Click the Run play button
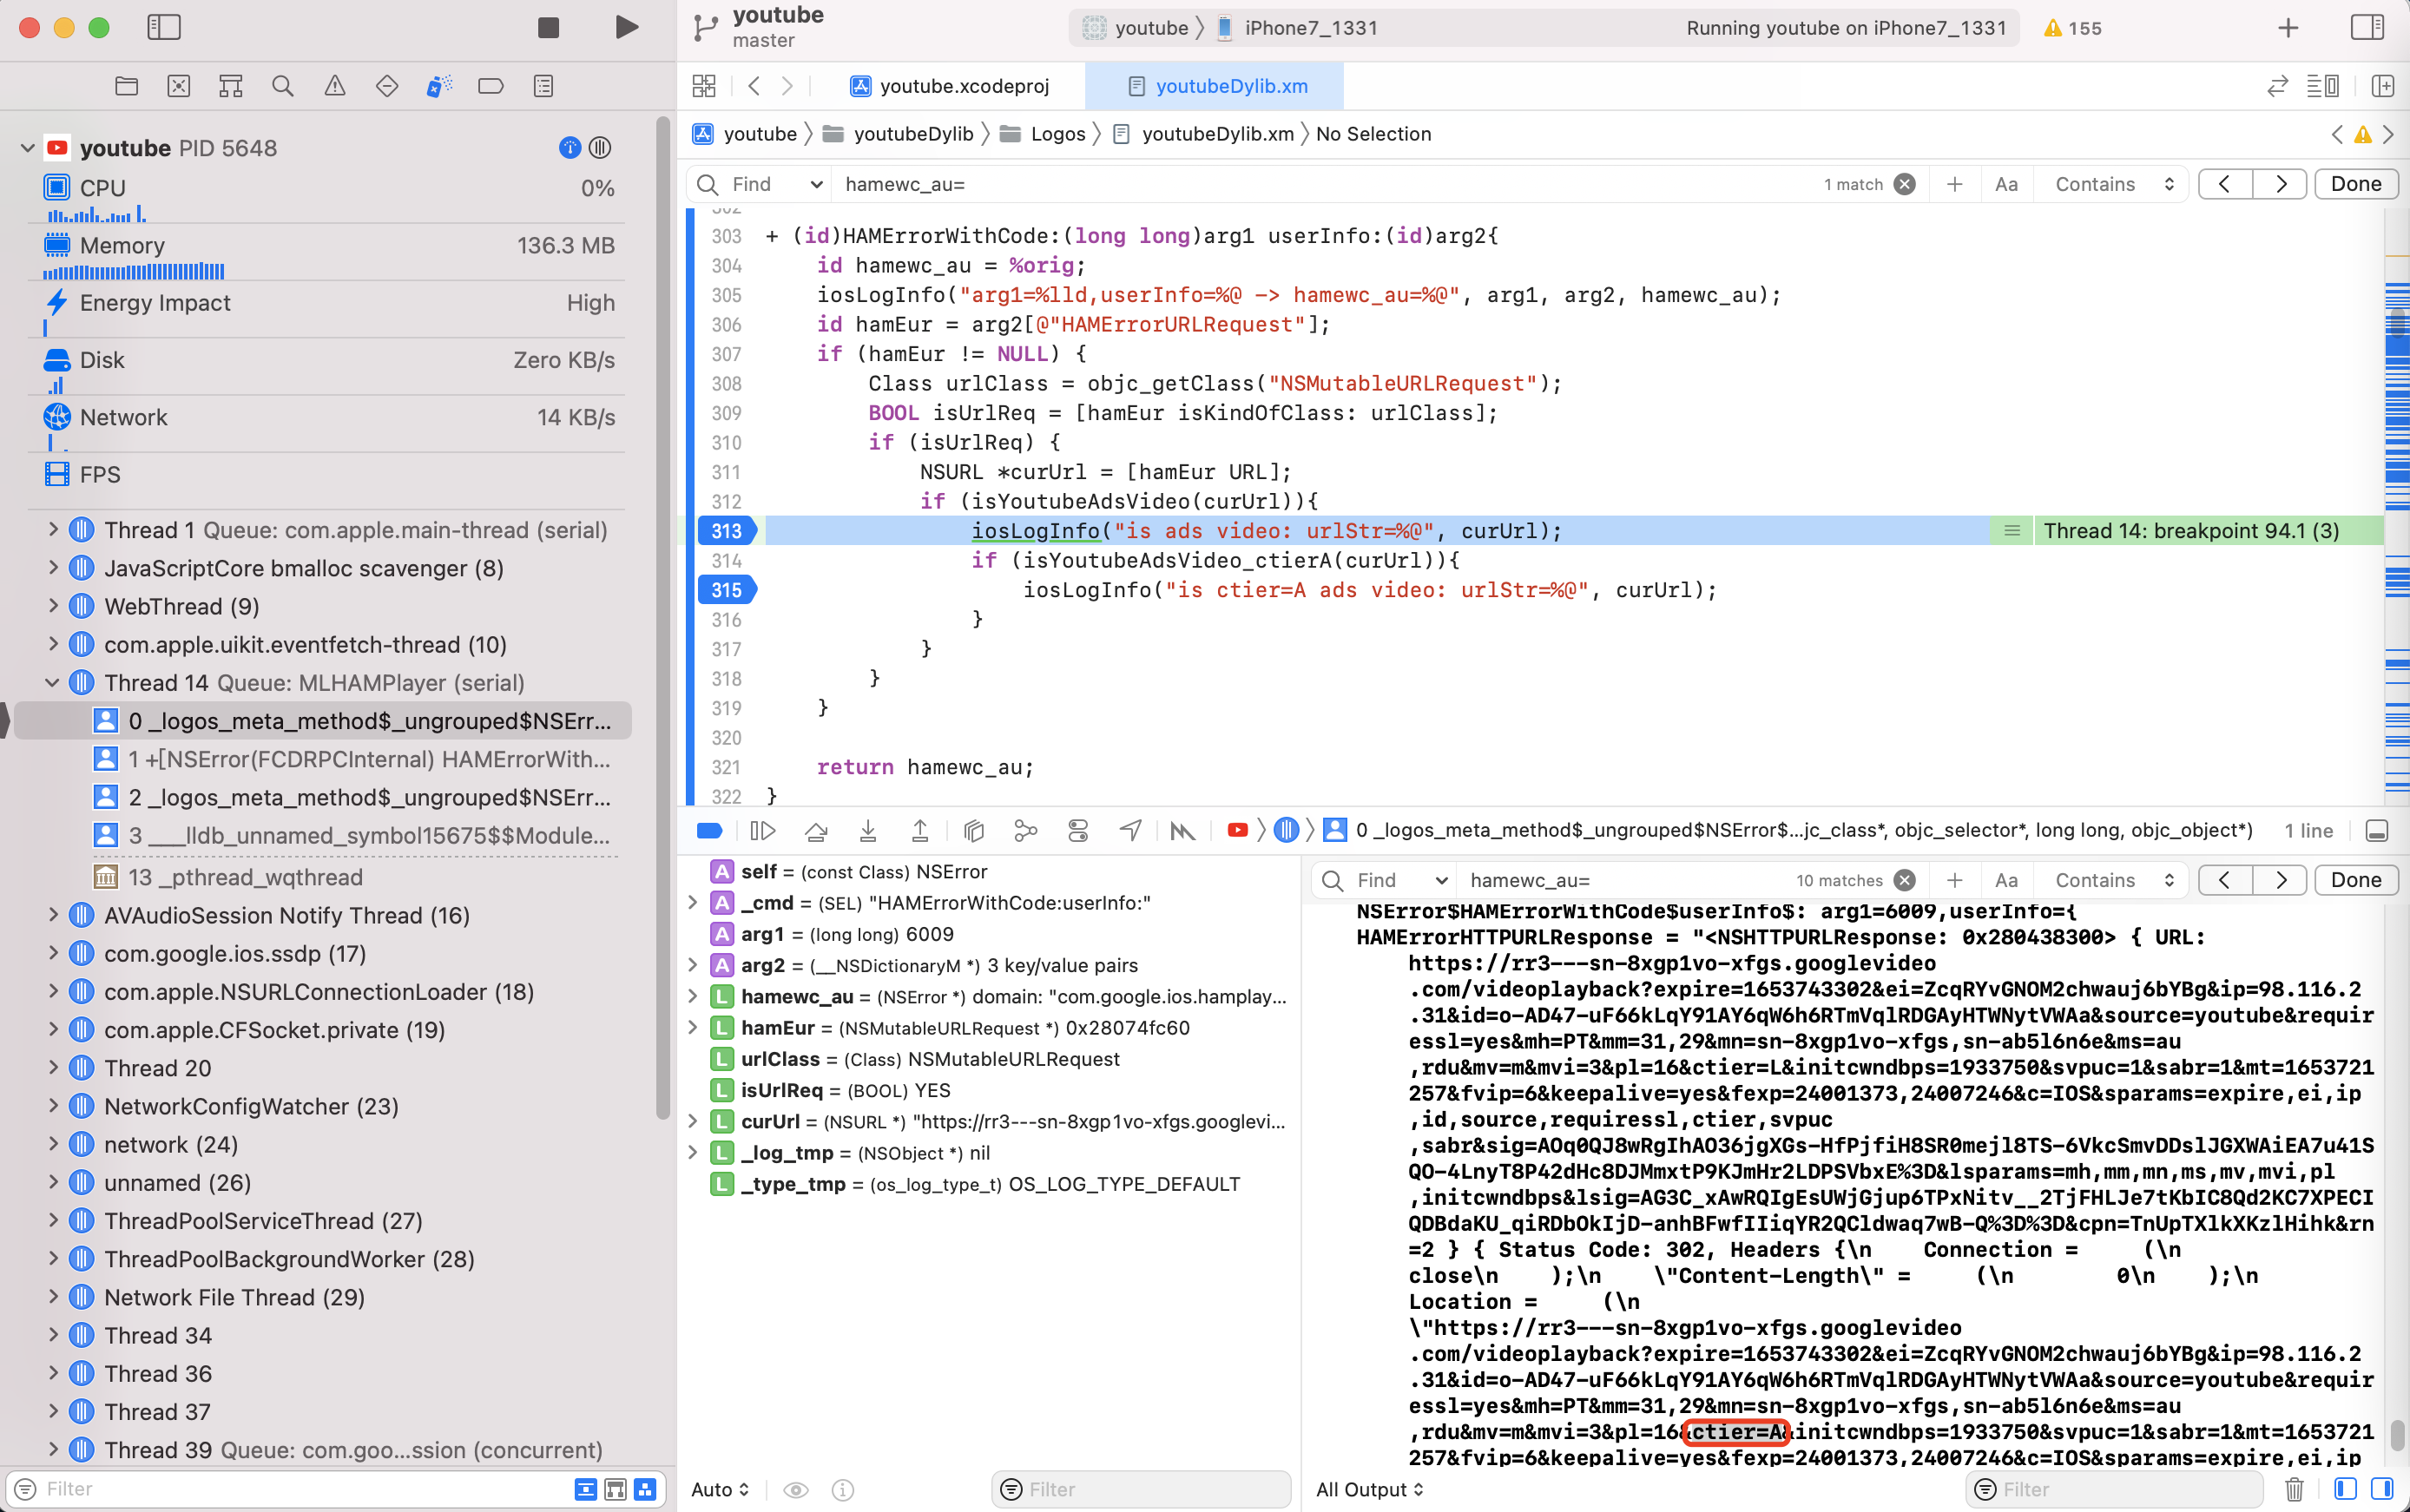Screen dimensions: 2410x1512 (626, 27)
